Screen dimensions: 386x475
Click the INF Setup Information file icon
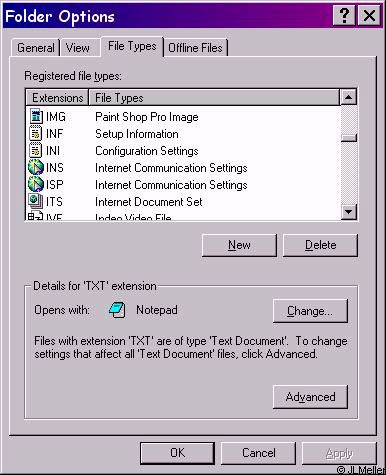(x=36, y=133)
